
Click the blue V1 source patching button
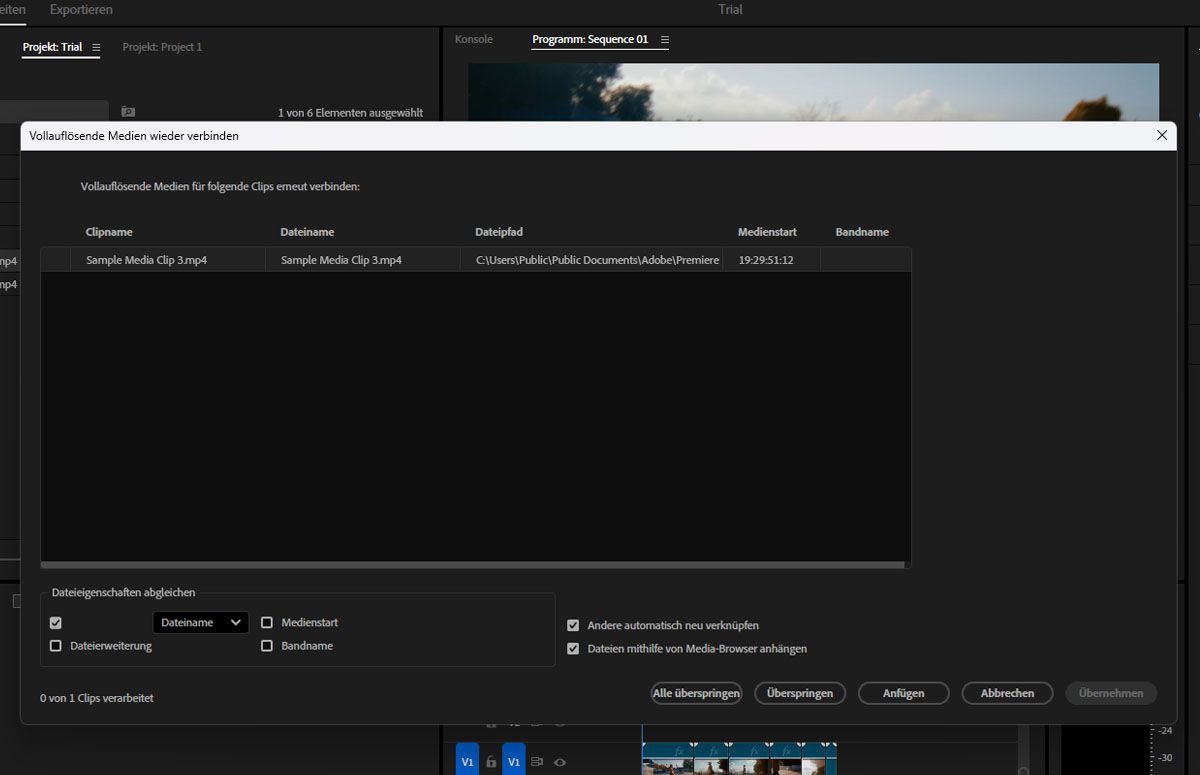coord(467,761)
